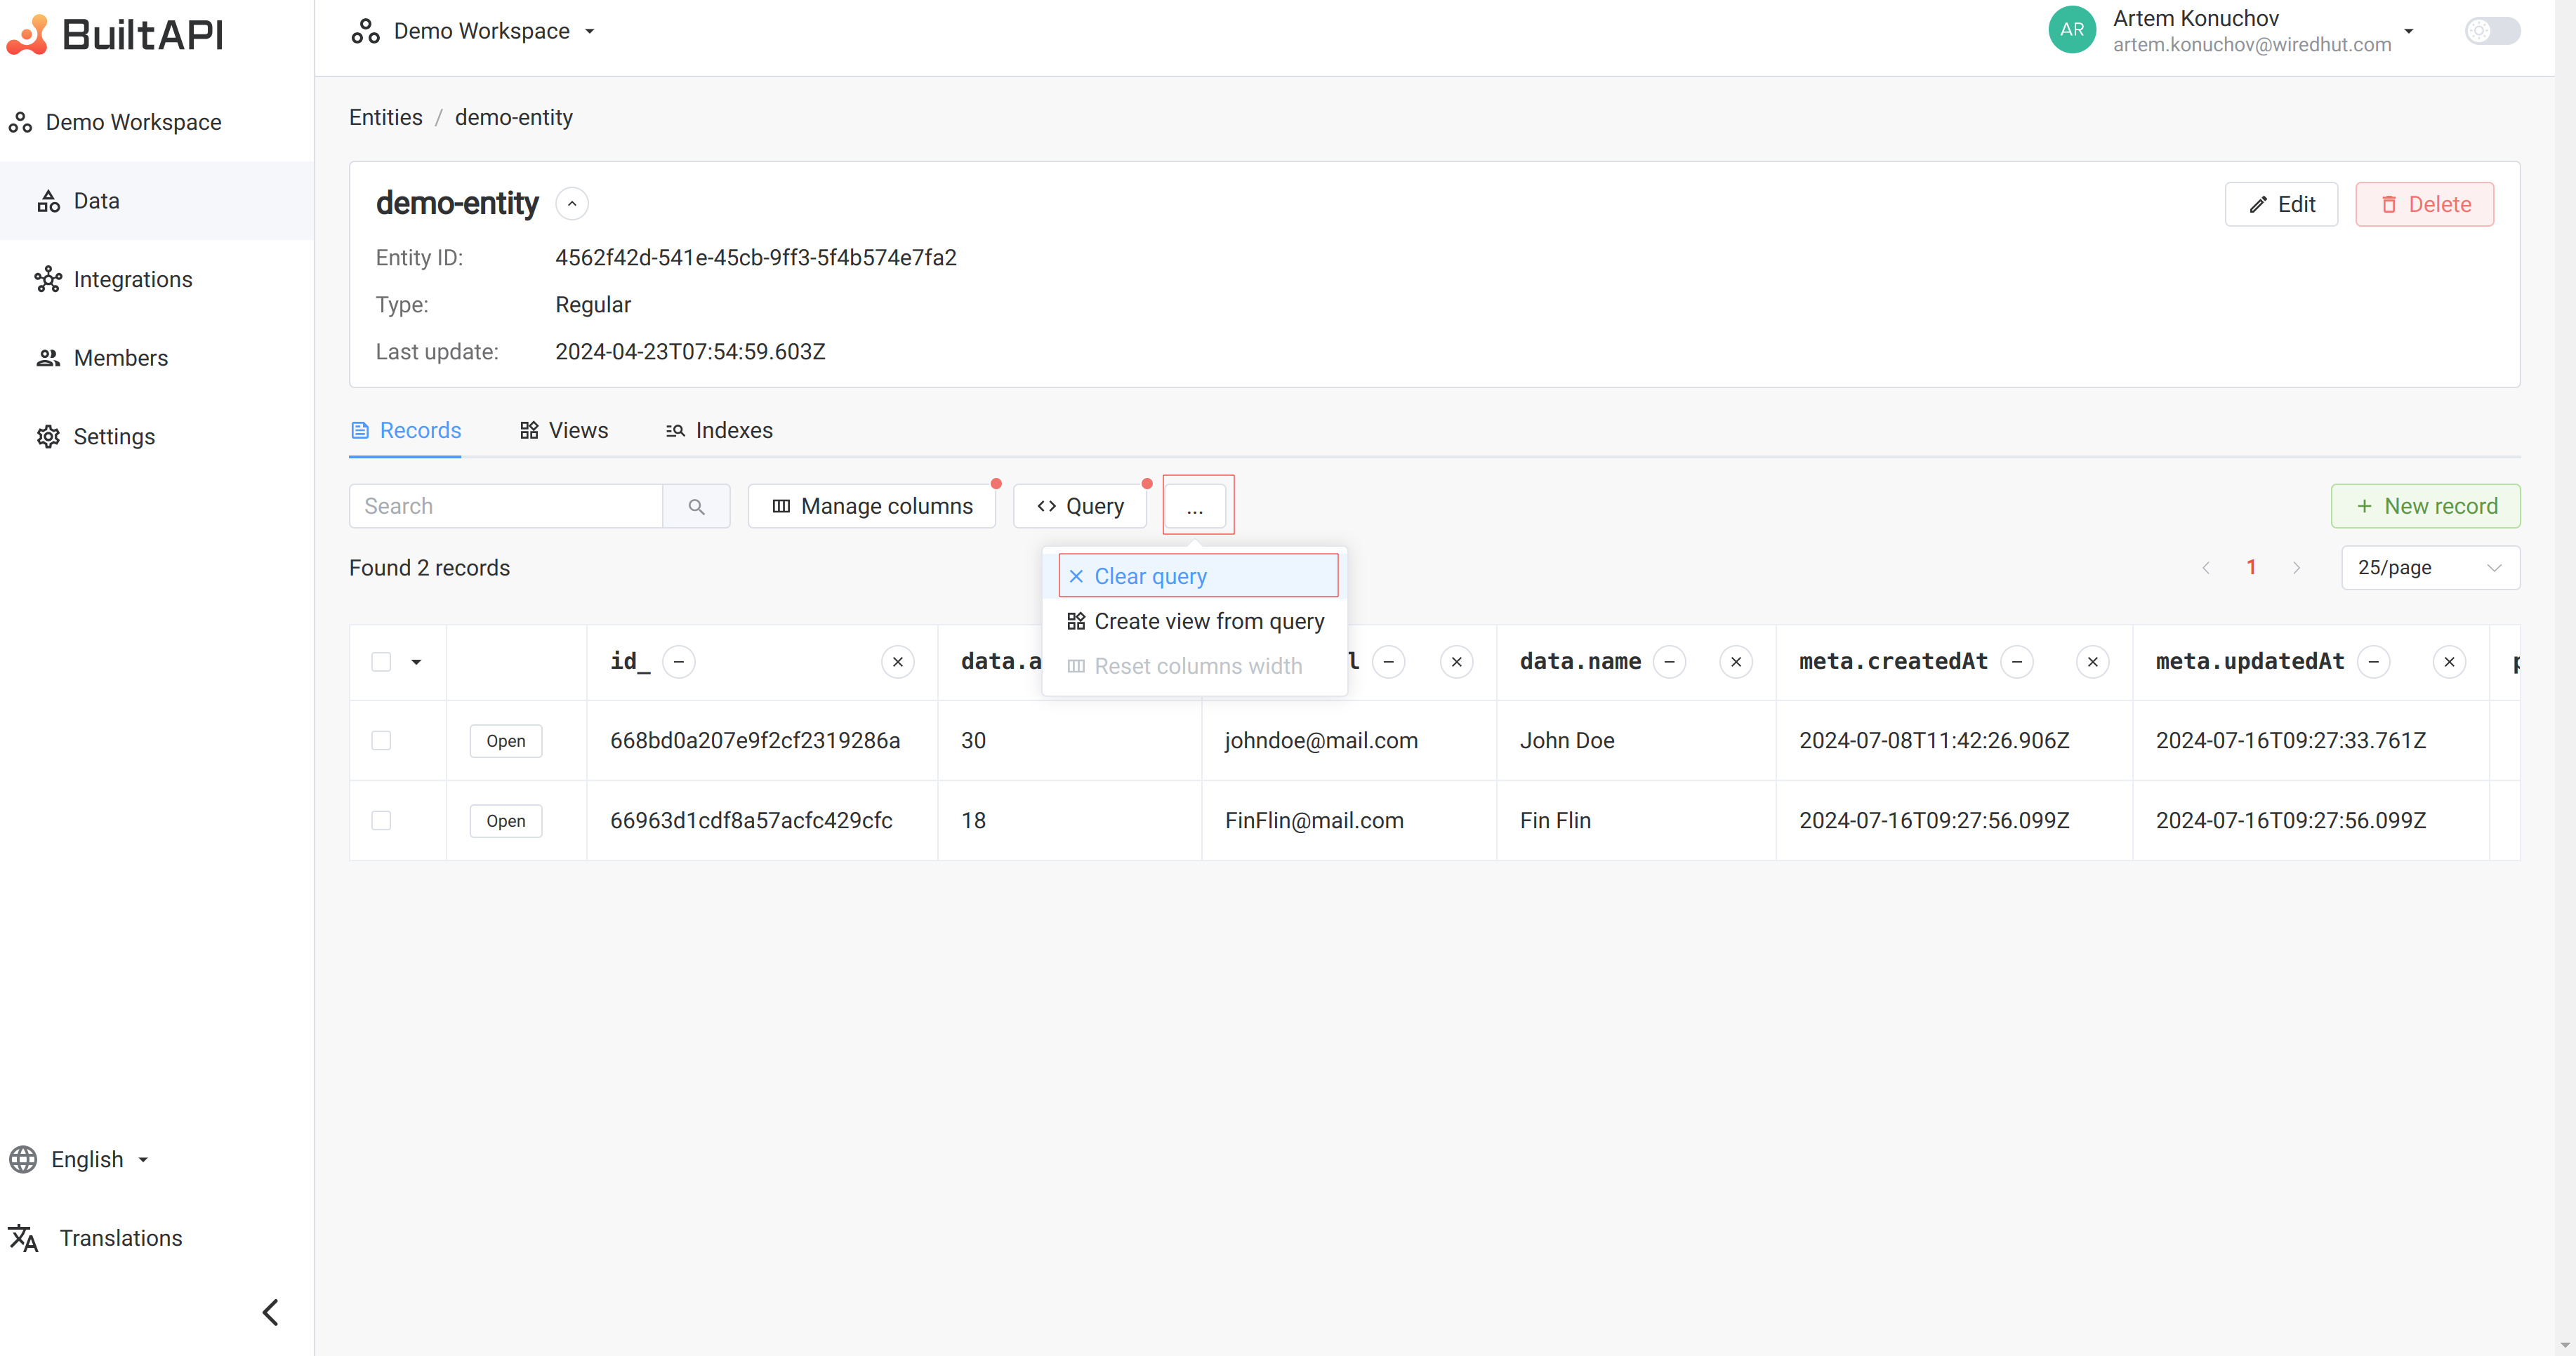Go to next page arrow

click(x=2297, y=568)
